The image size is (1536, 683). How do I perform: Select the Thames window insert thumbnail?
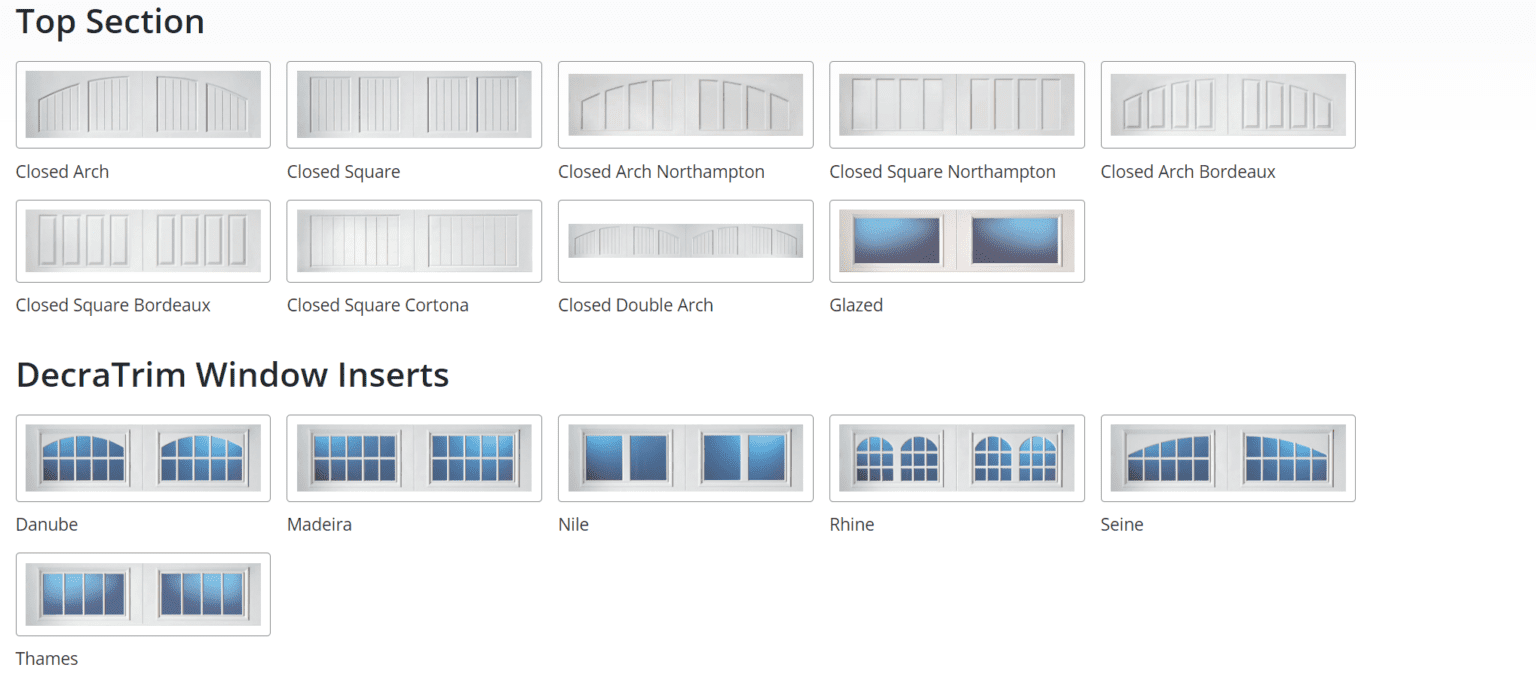point(143,594)
